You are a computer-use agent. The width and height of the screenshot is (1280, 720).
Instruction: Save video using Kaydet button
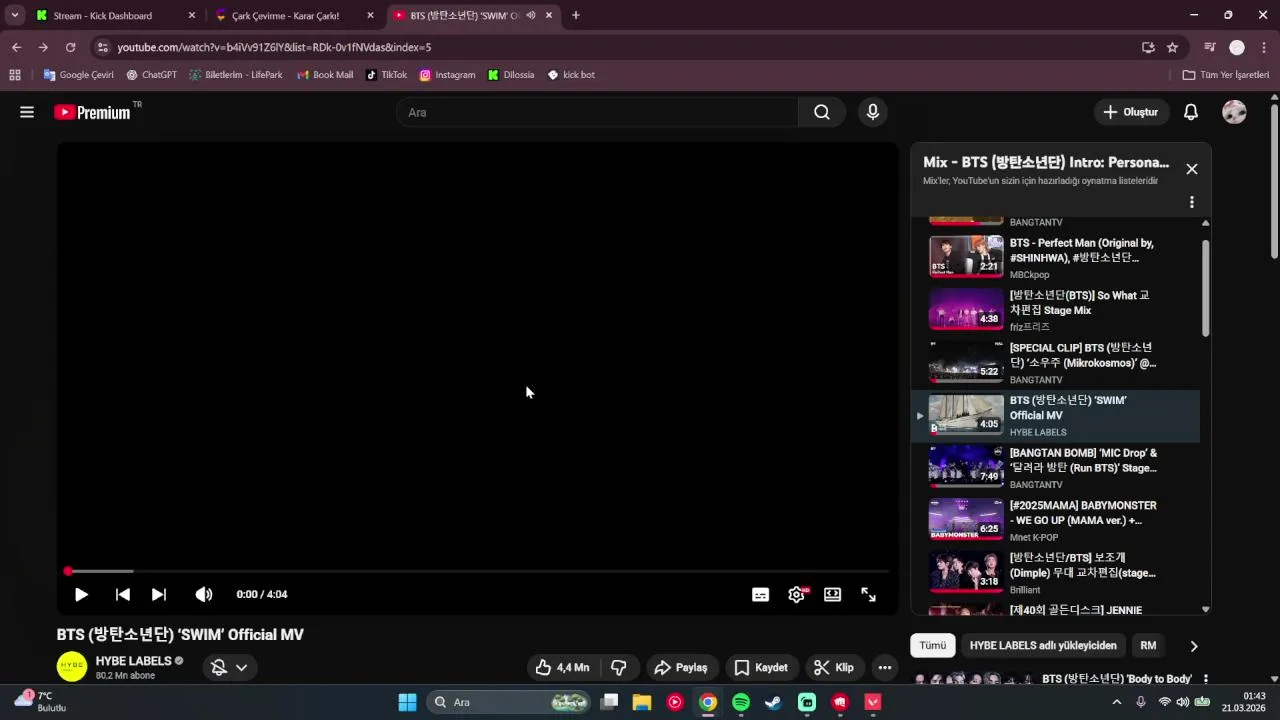(761, 667)
